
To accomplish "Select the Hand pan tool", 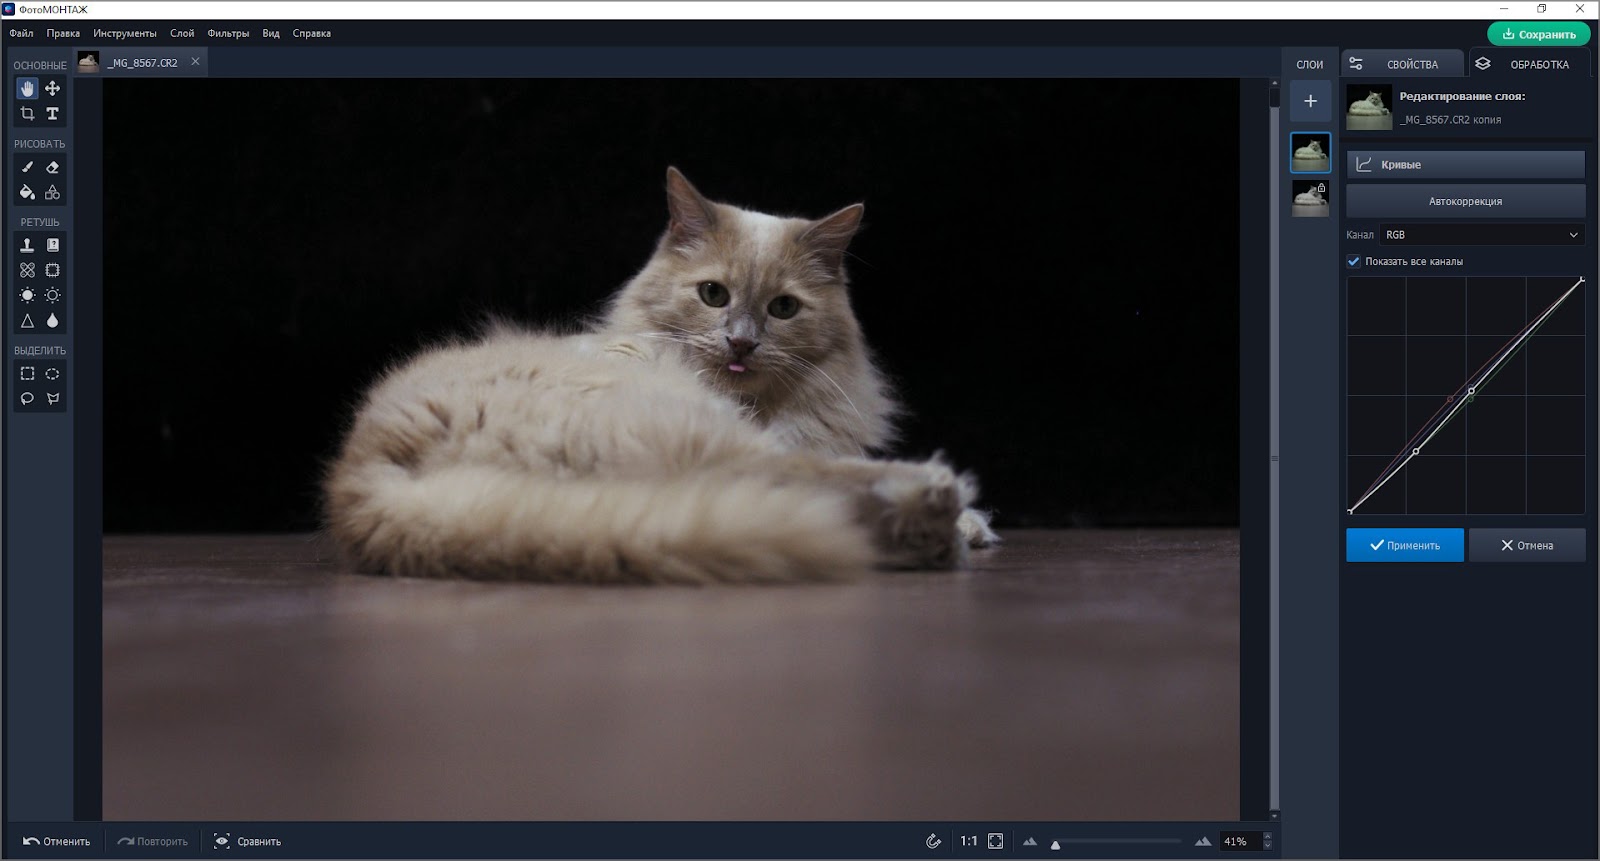I will tap(27, 89).
